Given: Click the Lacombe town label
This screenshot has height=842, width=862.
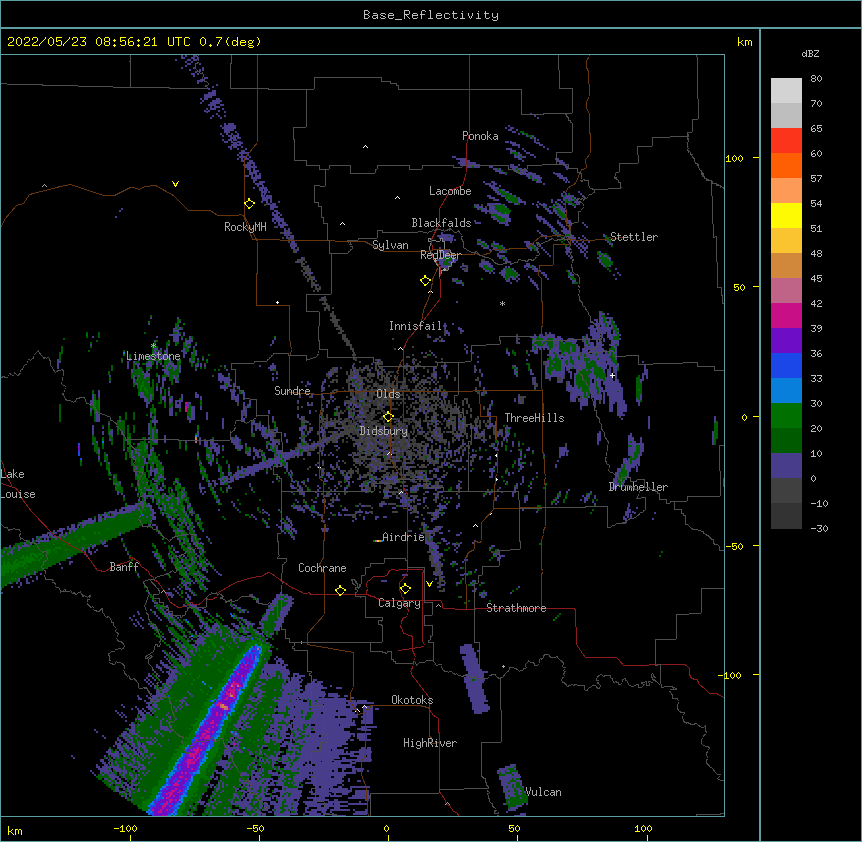Looking at the screenshot, I should pyautogui.click(x=450, y=191).
